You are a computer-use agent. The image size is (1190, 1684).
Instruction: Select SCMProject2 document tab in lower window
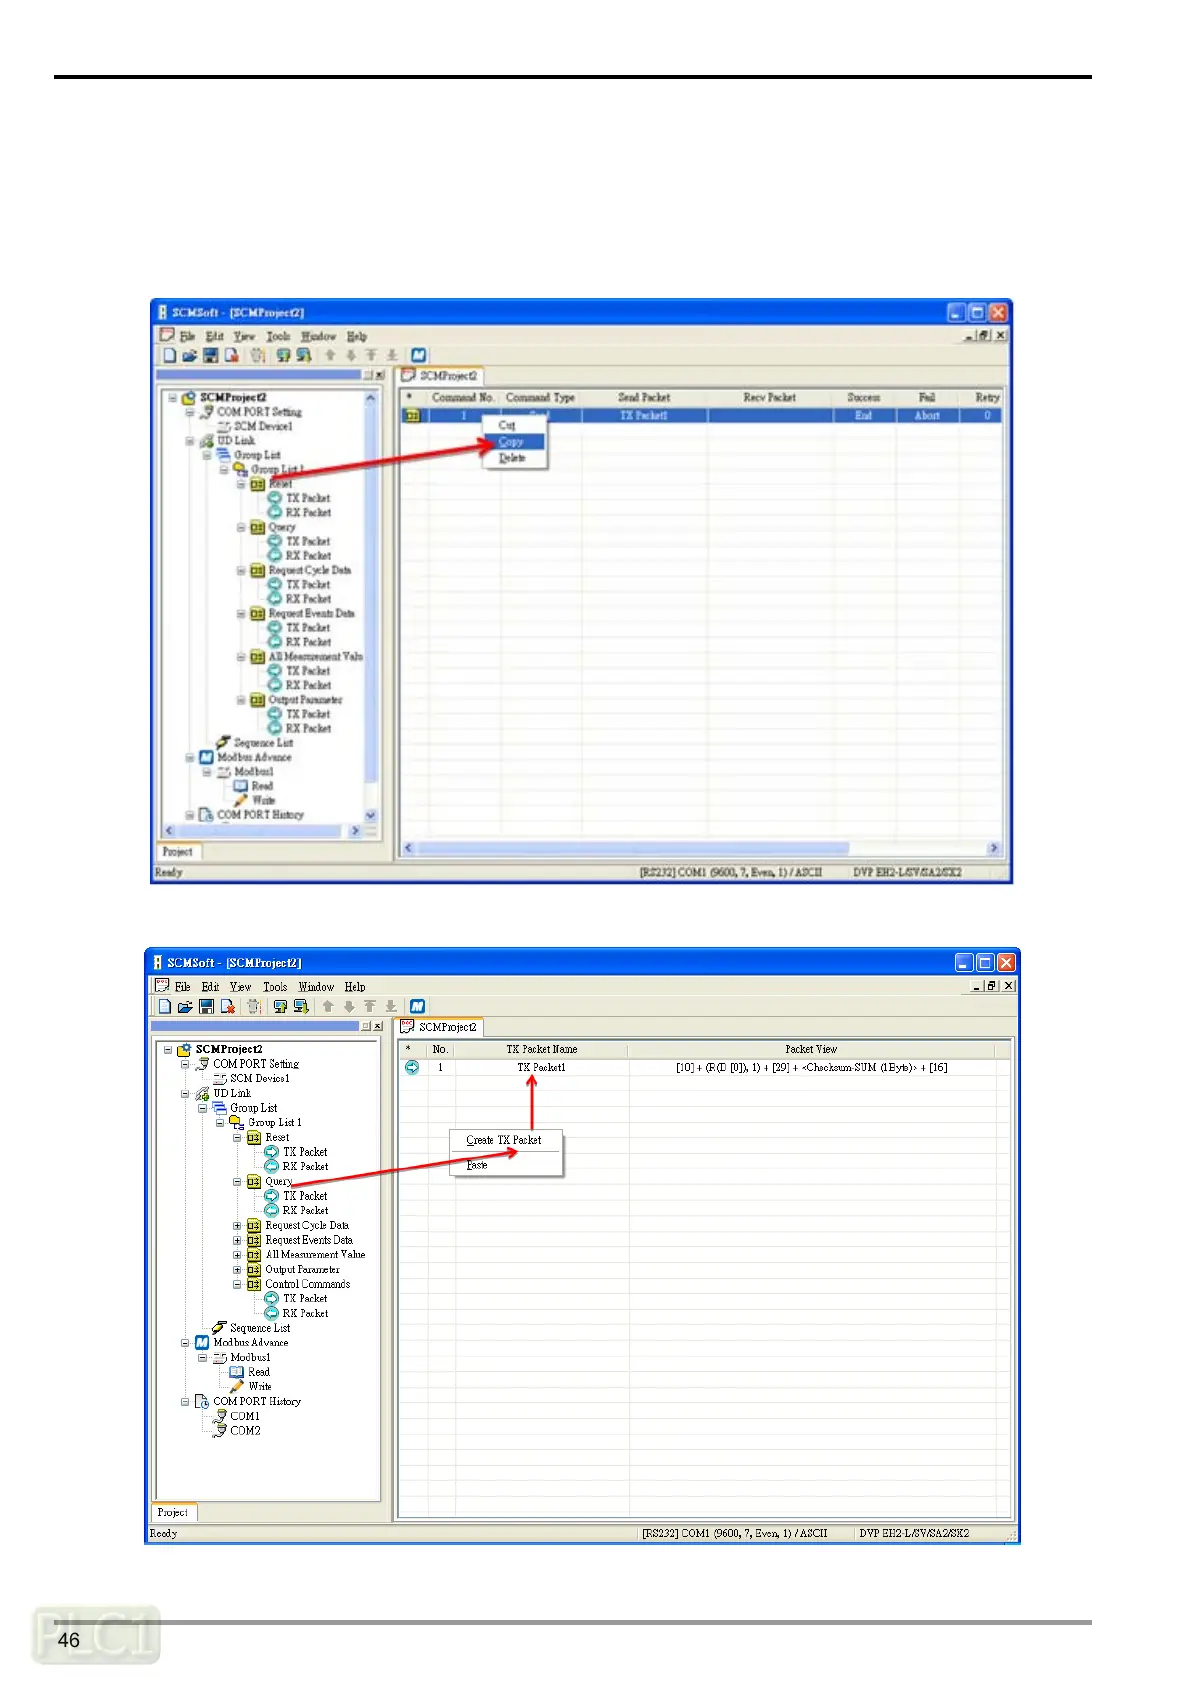(440, 1027)
